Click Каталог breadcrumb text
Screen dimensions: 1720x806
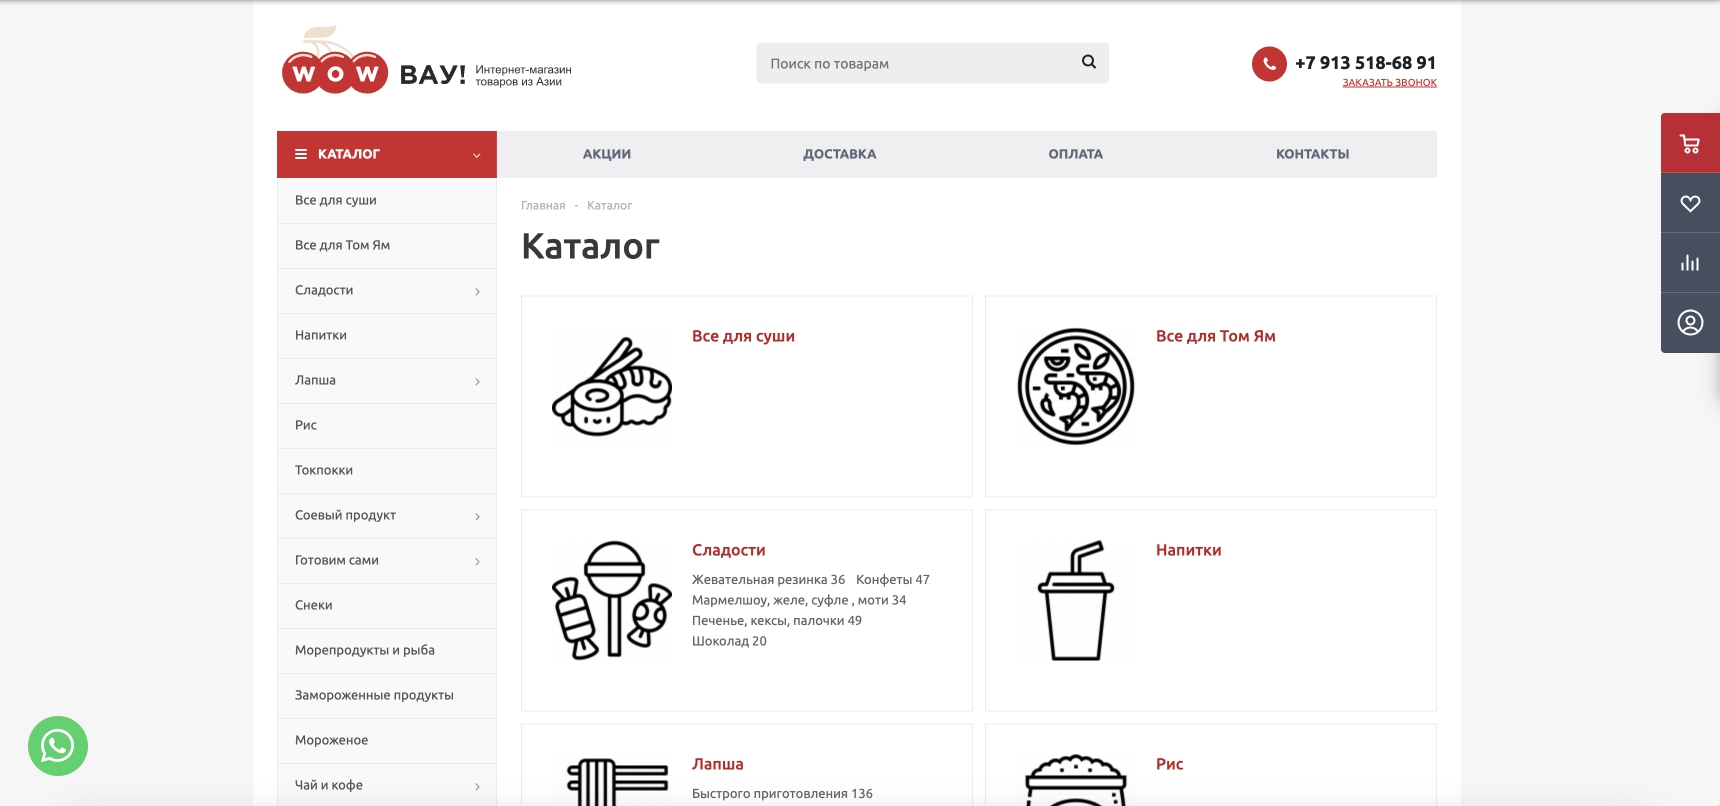click(x=609, y=205)
